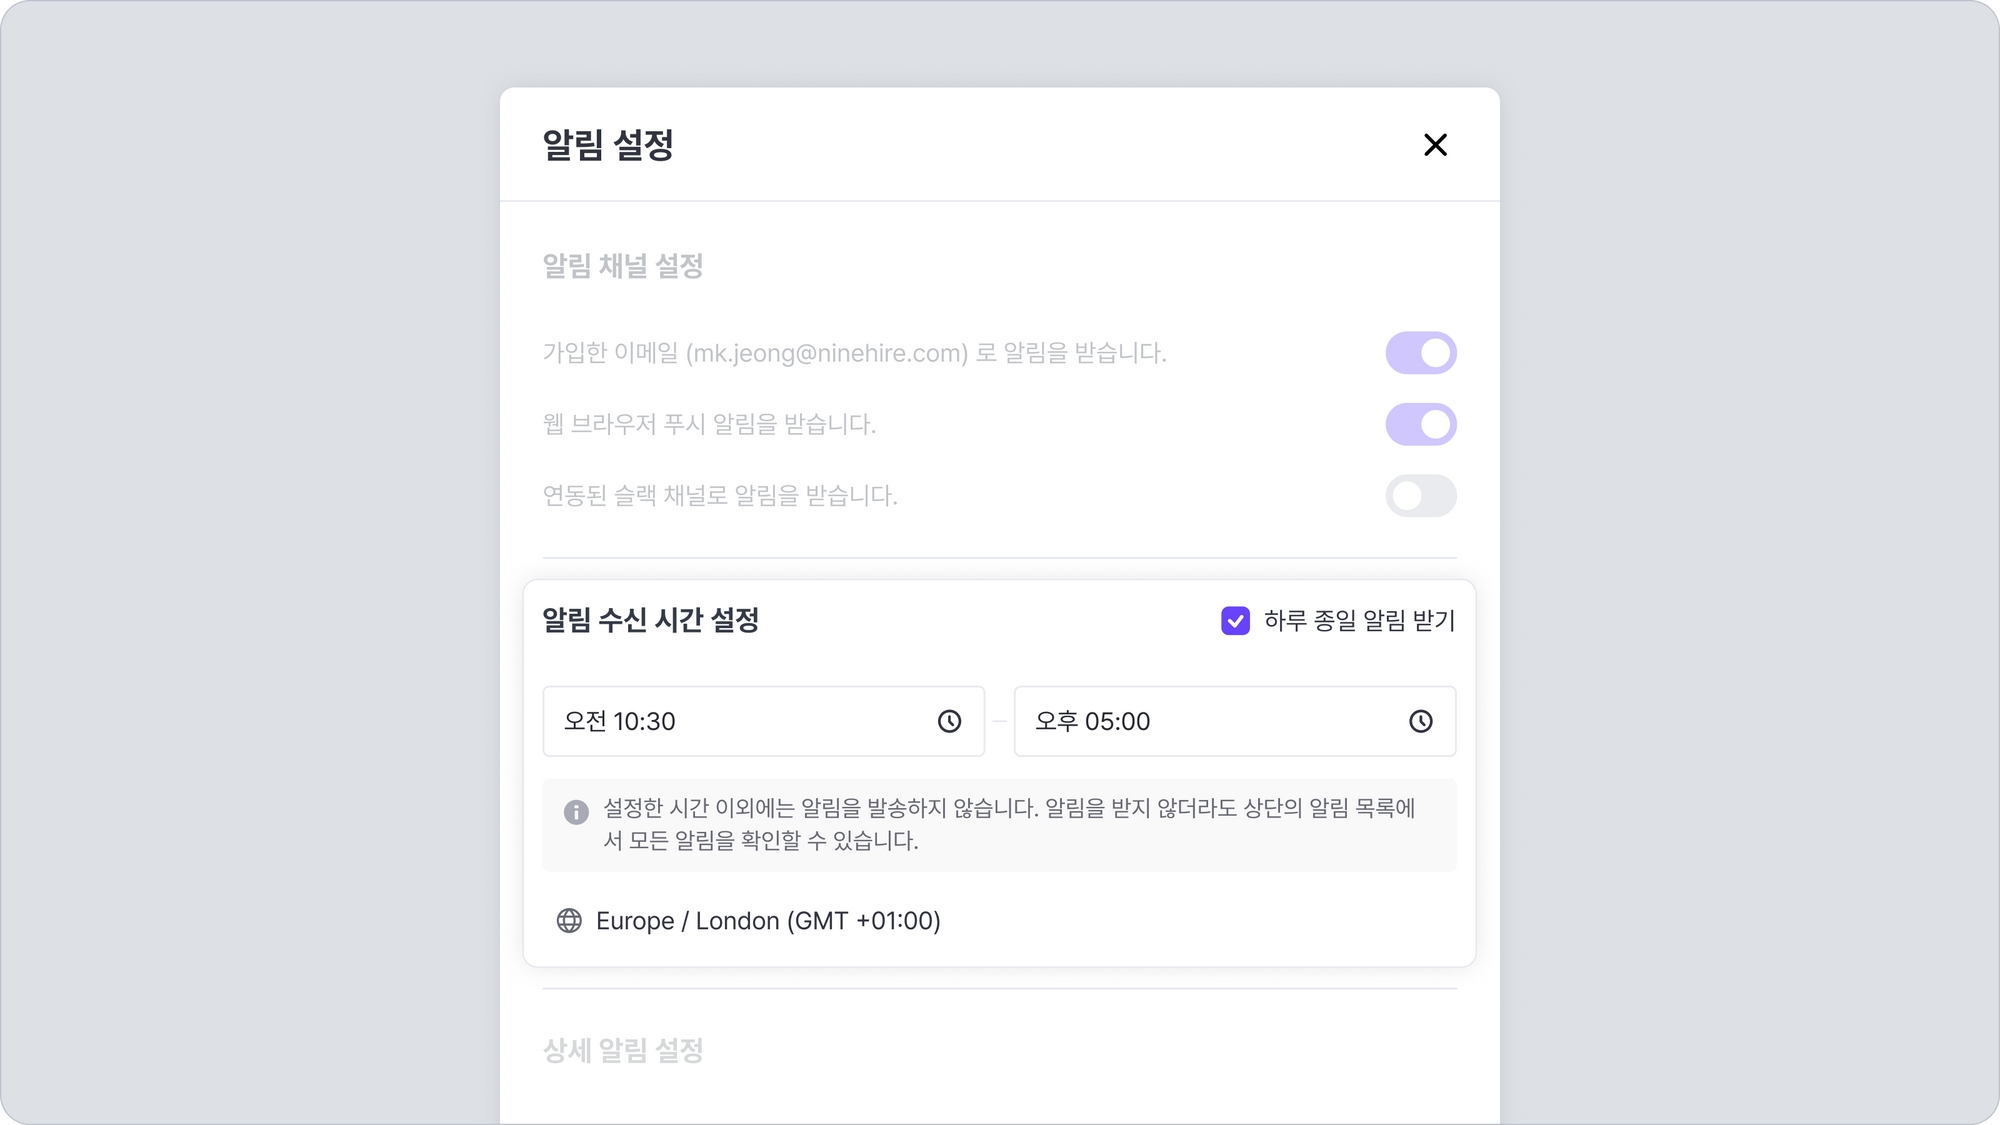This screenshot has width=2000, height=1125.
Task: Click the 웹 브라우저 푸시 알림 label text
Action: pyautogui.click(x=709, y=424)
